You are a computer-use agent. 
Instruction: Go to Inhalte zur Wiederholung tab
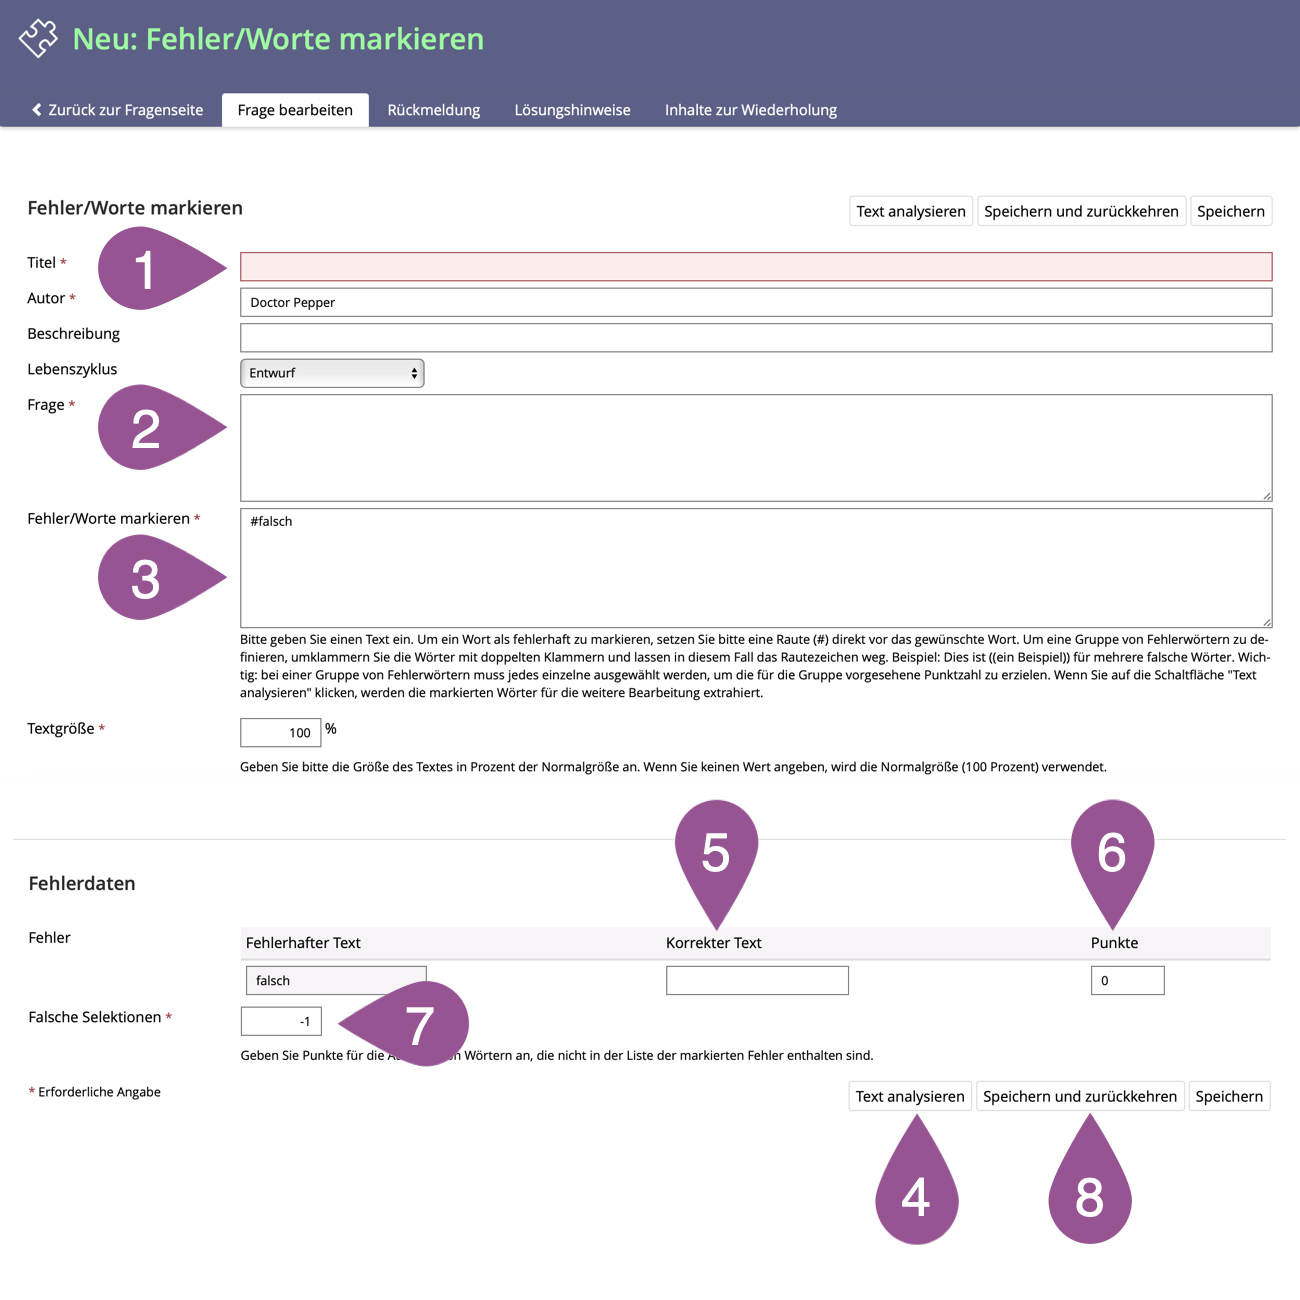750,110
